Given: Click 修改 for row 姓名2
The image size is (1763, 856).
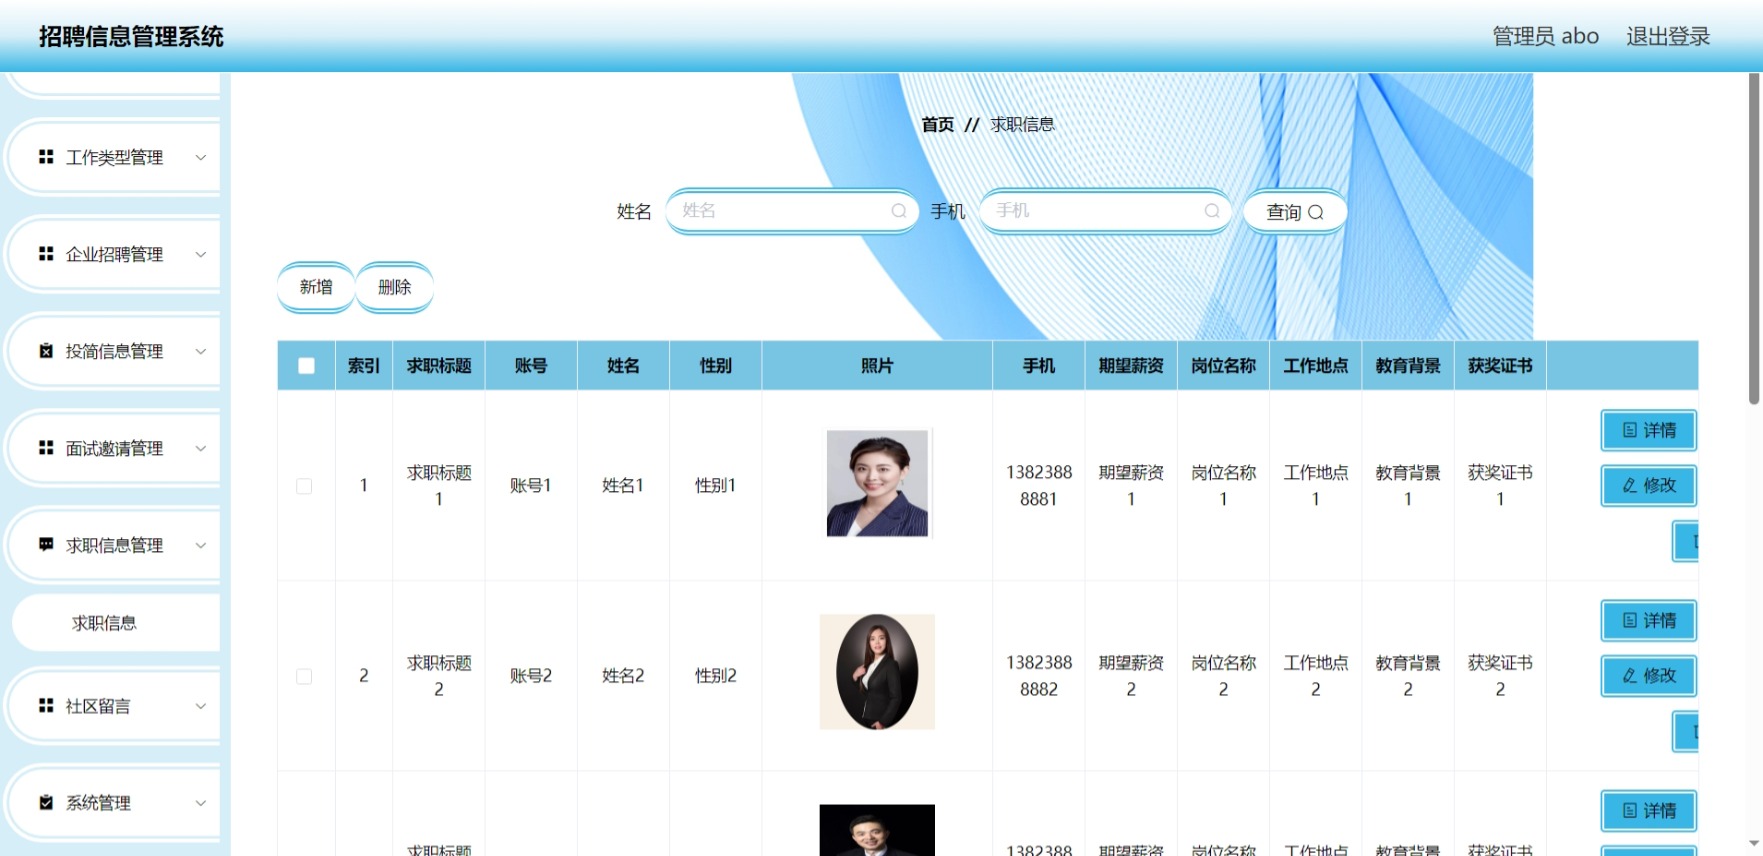Looking at the screenshot, I should (1648, 675).
